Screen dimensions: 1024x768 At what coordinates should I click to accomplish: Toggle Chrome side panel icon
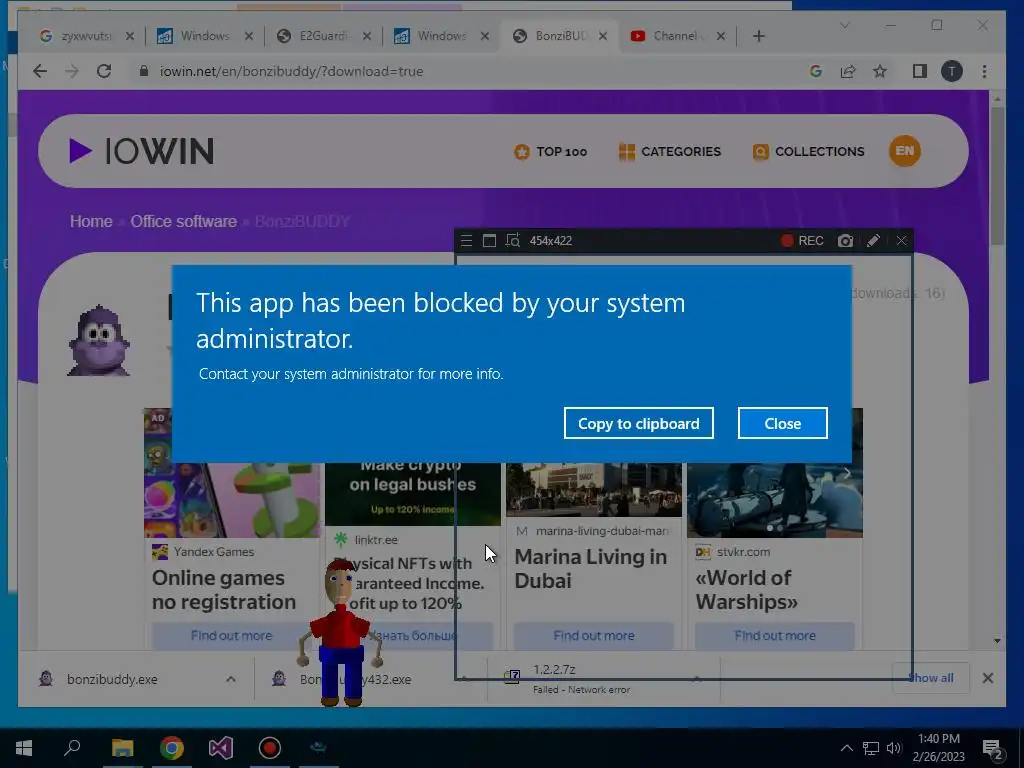(920, 71)
